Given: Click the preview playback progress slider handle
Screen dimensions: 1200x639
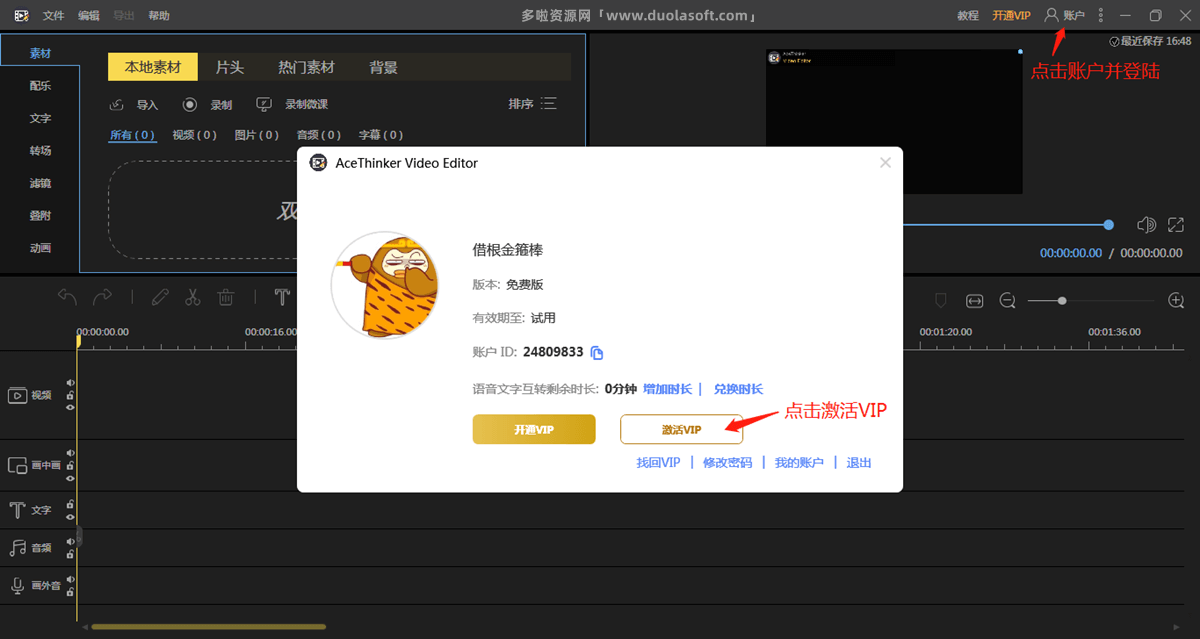Looking at the screenshot, I should pos(1109,225).
